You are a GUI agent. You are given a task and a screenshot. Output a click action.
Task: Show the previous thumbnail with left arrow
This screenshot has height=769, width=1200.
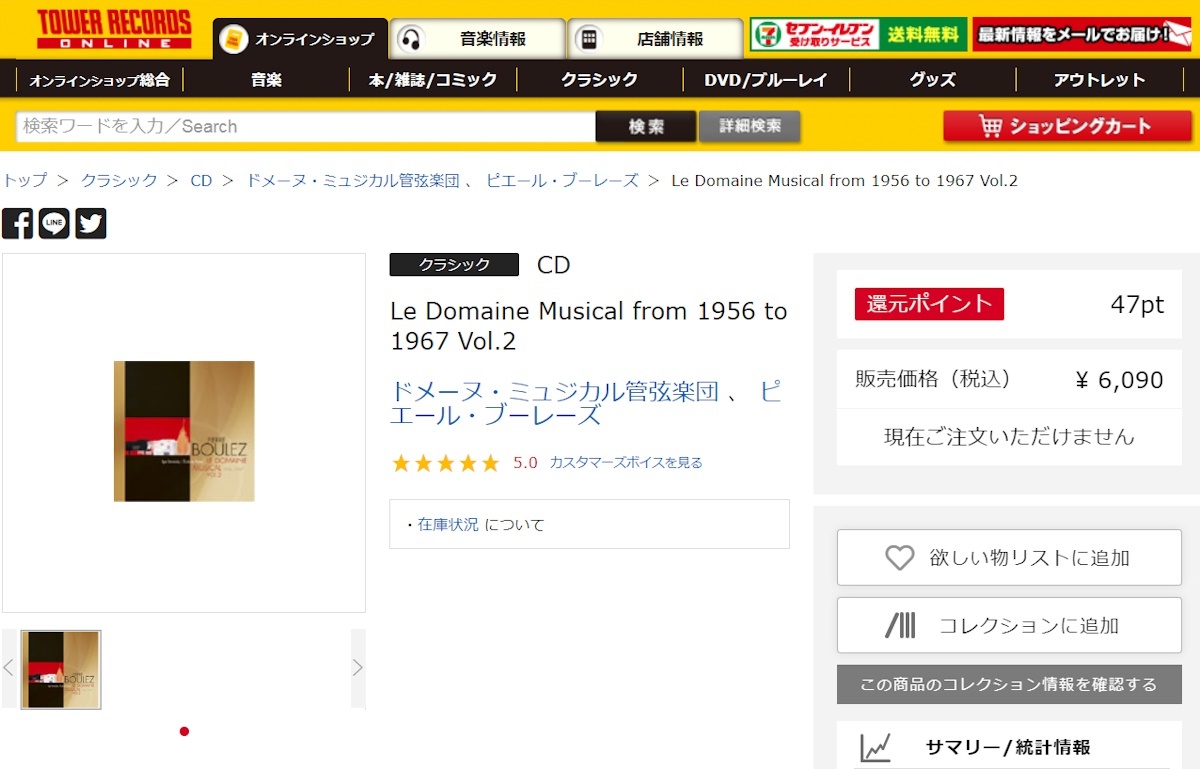point(9,668)
